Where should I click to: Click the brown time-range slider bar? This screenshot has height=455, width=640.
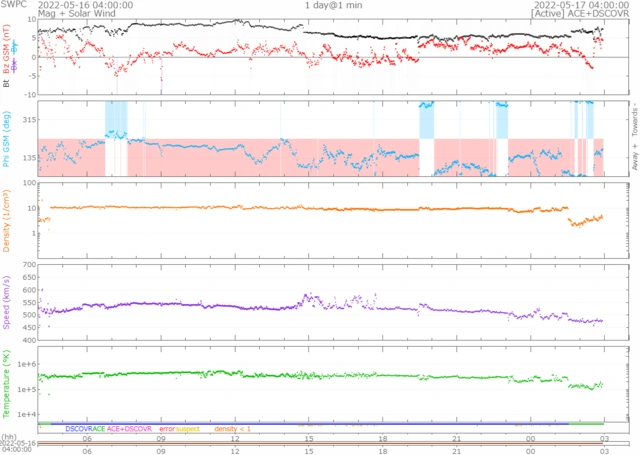click(x=320, y=444)
